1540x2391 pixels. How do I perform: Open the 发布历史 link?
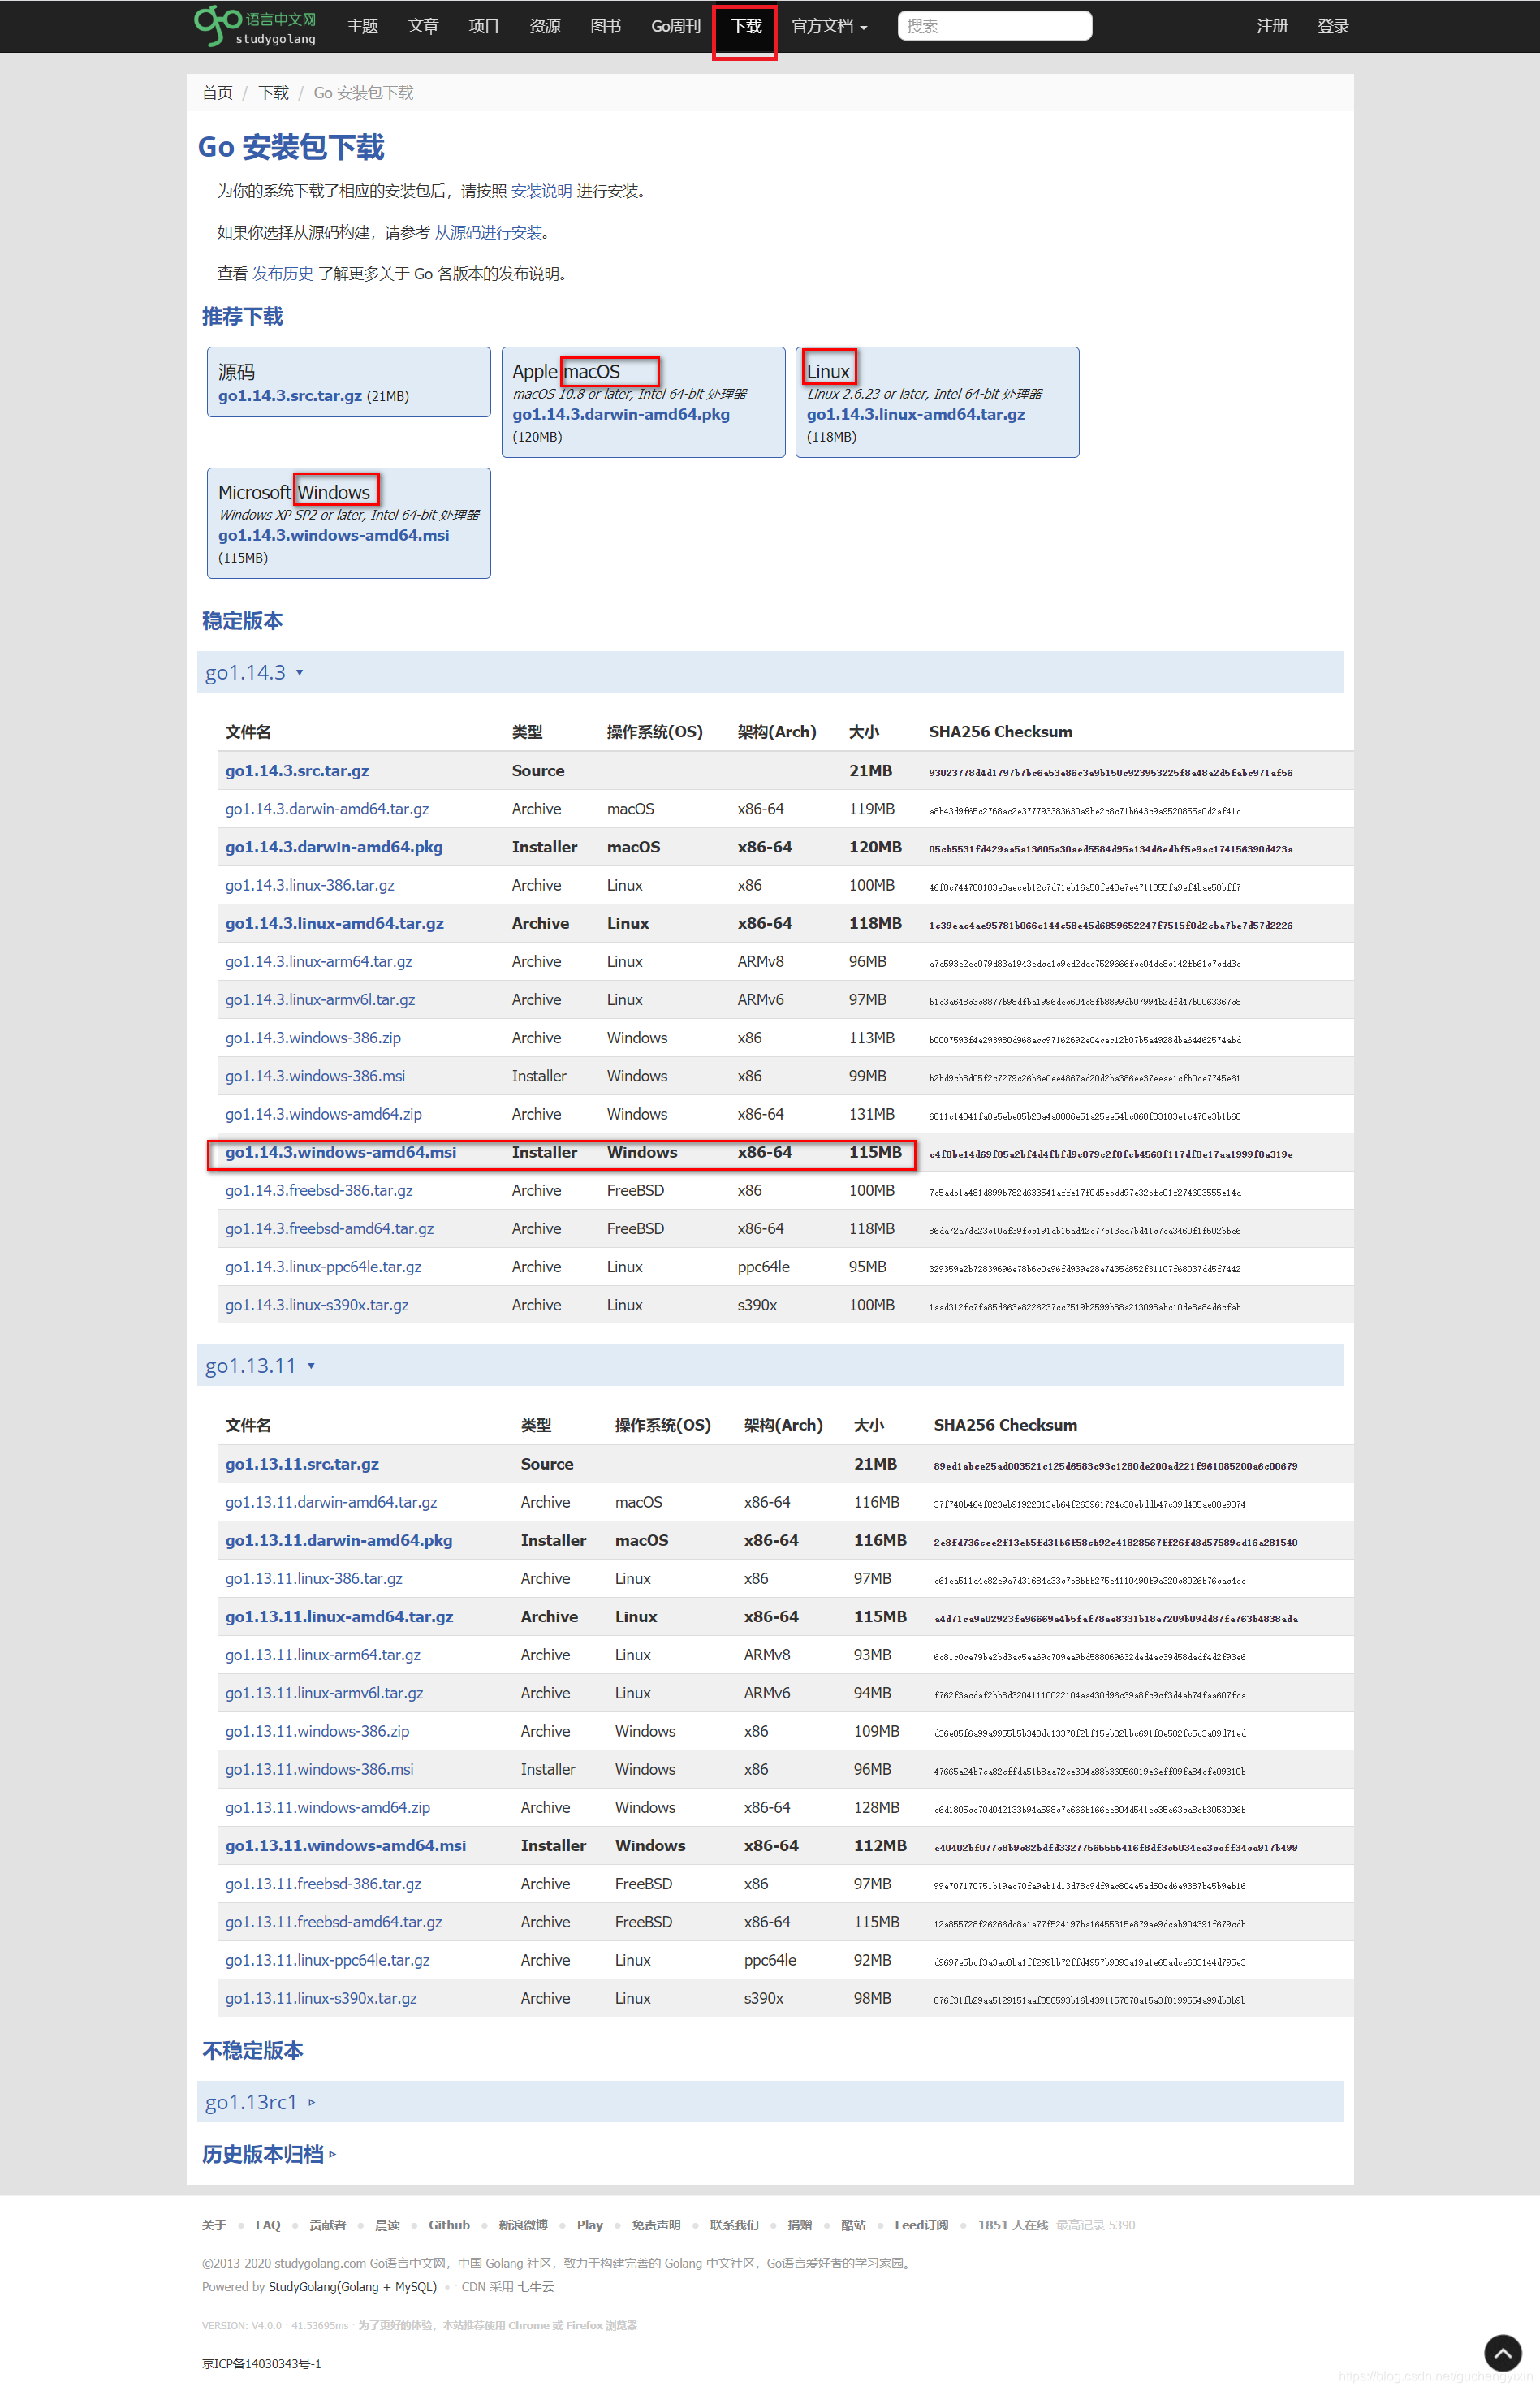click(282, 273)
